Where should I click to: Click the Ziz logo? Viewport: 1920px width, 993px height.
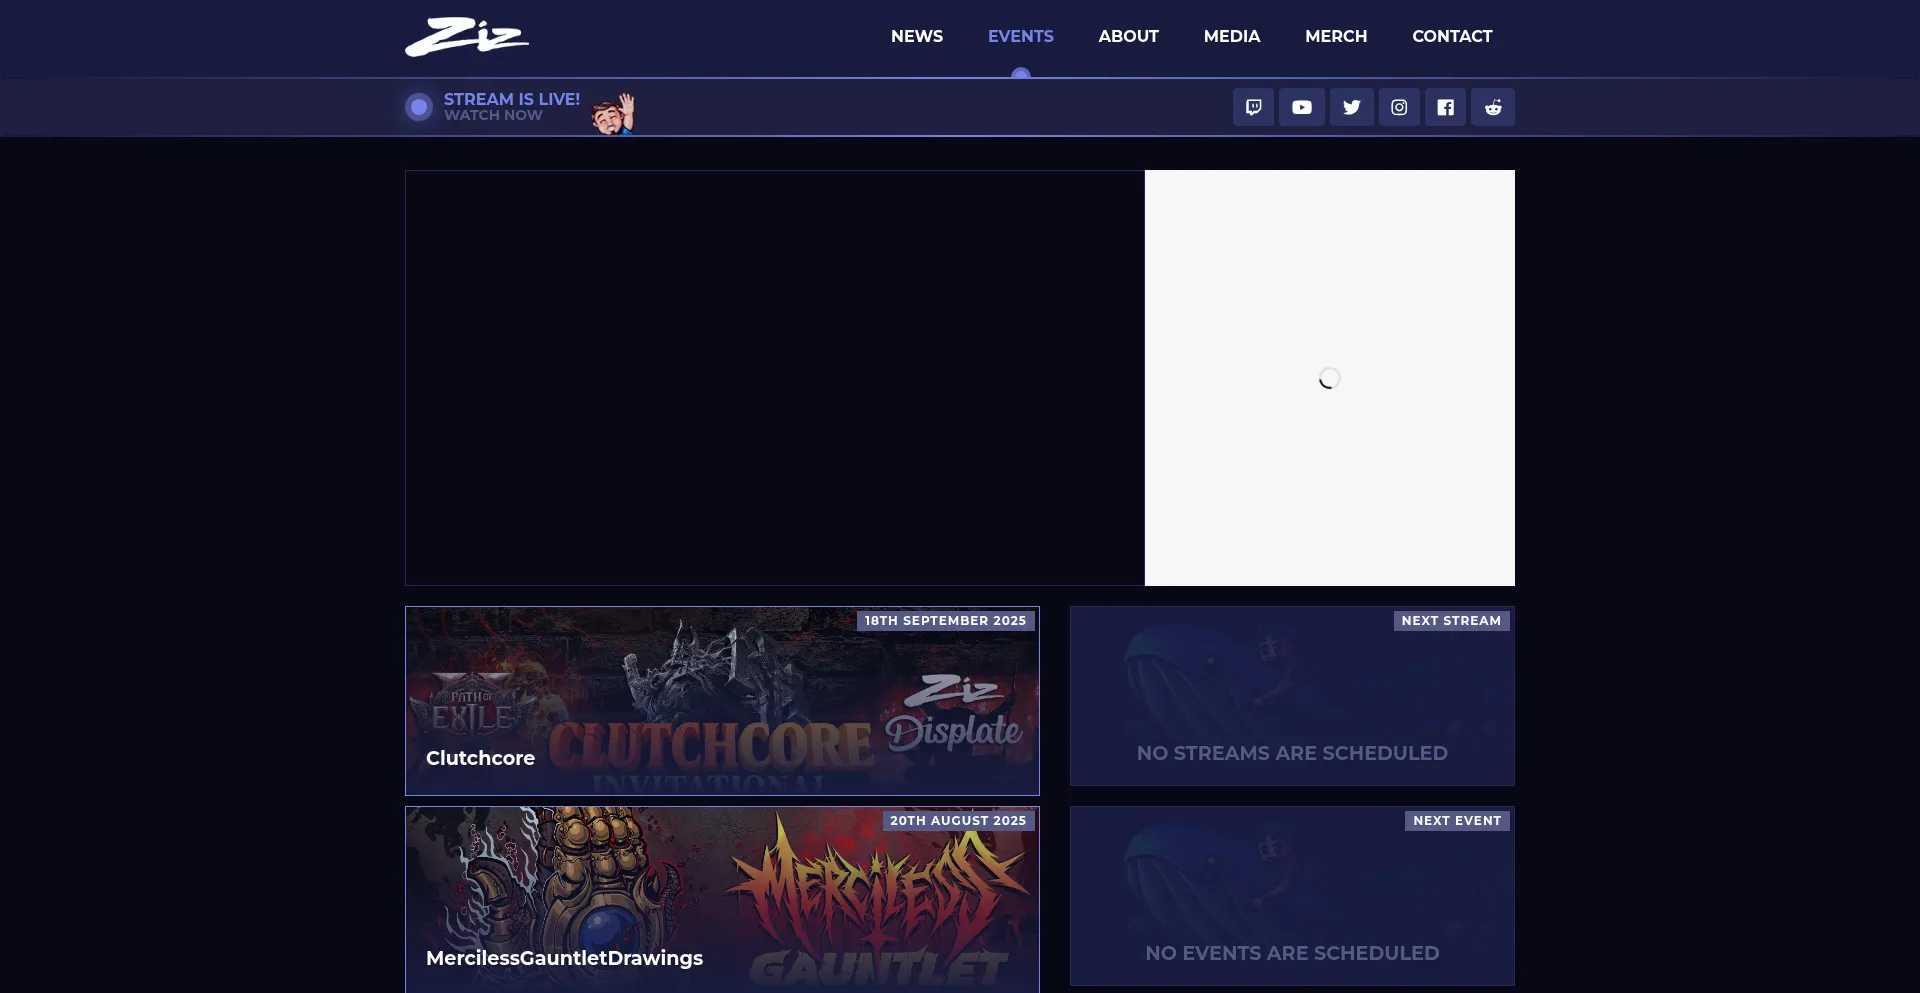click(466, 37)
